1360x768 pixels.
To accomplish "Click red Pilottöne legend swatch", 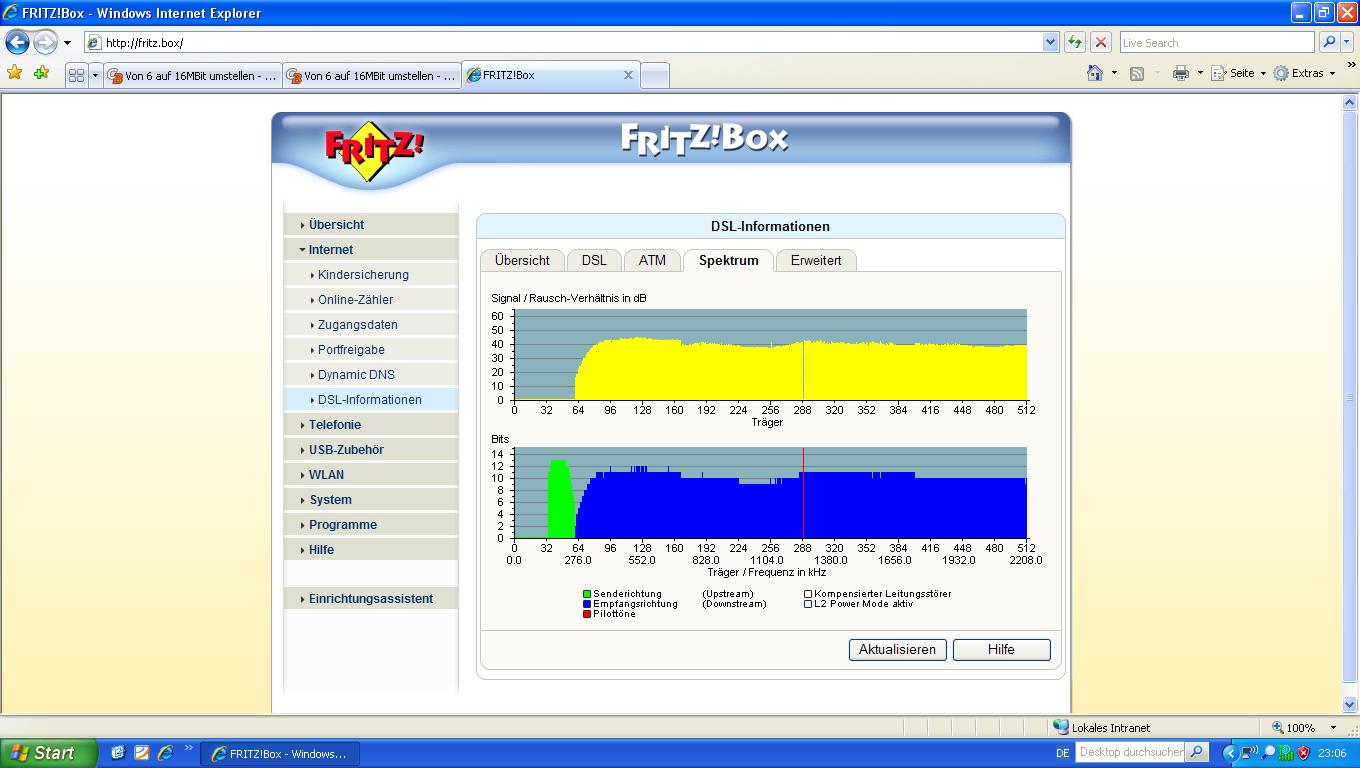I will (x=587, y=614).
